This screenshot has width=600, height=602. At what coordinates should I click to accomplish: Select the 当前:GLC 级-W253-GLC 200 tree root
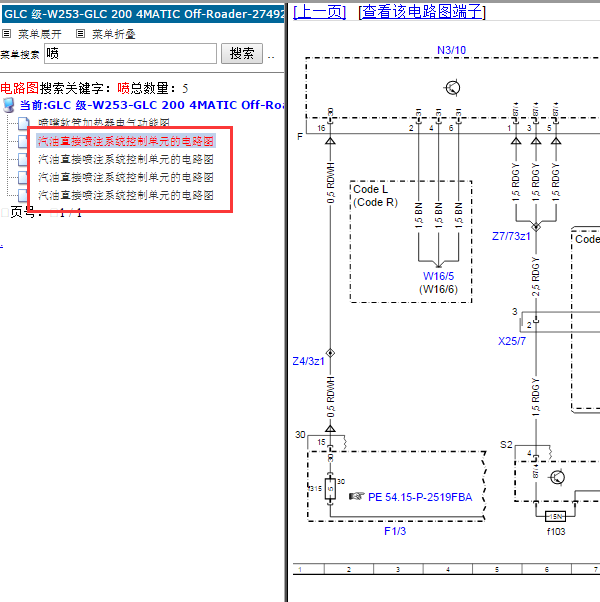pyautogui.click(x=152, y=105)
